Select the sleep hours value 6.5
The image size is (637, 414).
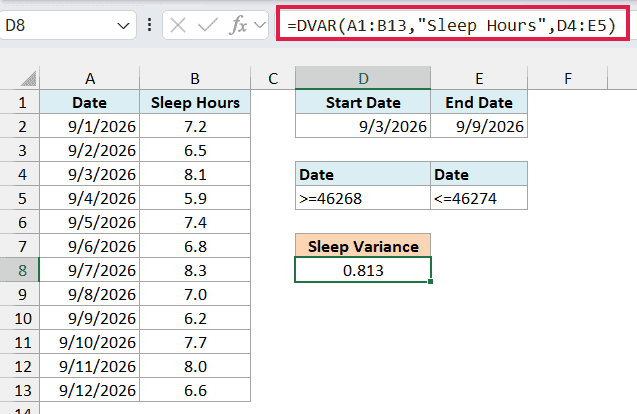(195, 150)
